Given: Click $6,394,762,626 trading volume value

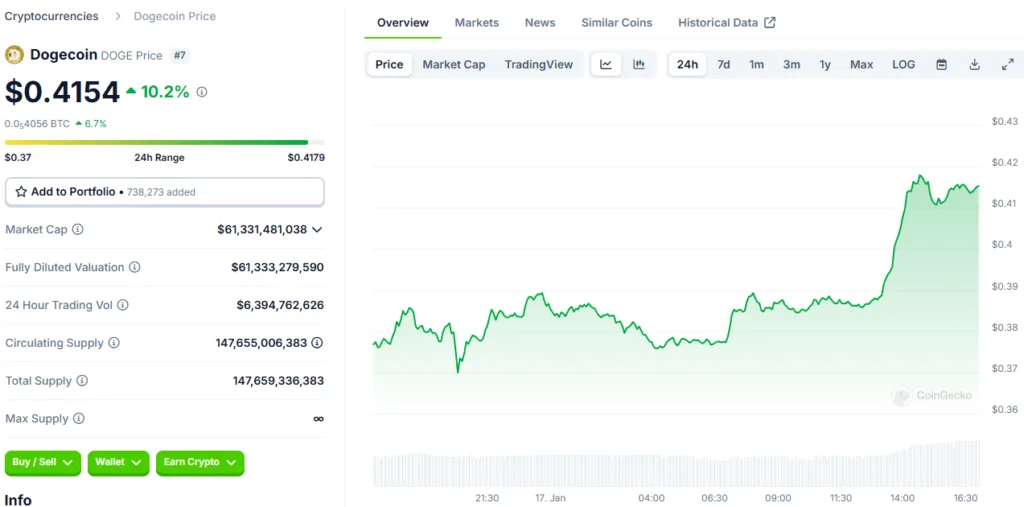Looking at the screenshot, I should click(280, 305).
